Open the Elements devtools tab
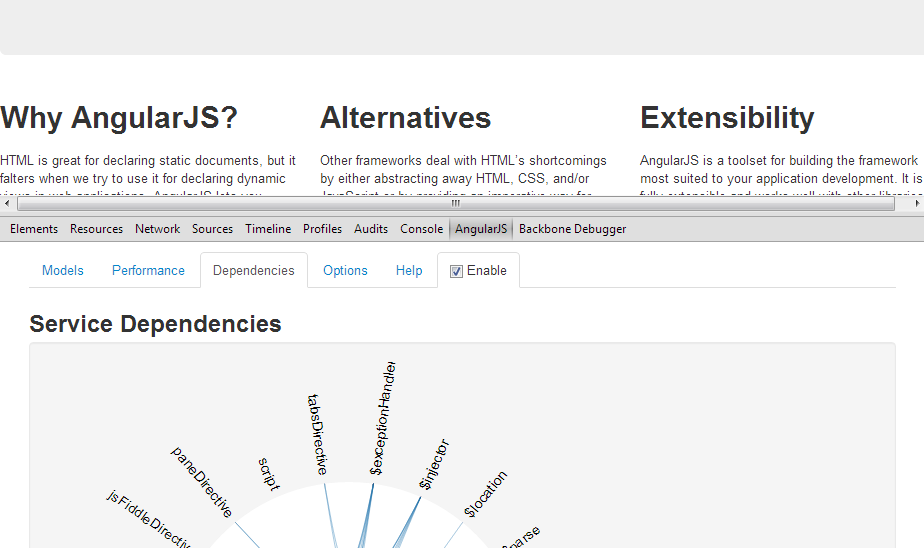This screenshot has width=924, height=548. [x=34, y=229]
